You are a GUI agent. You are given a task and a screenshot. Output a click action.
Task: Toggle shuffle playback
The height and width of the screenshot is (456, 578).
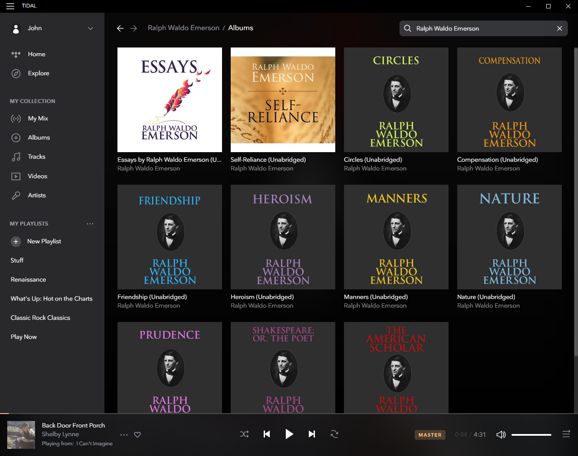tap(244, 434)
